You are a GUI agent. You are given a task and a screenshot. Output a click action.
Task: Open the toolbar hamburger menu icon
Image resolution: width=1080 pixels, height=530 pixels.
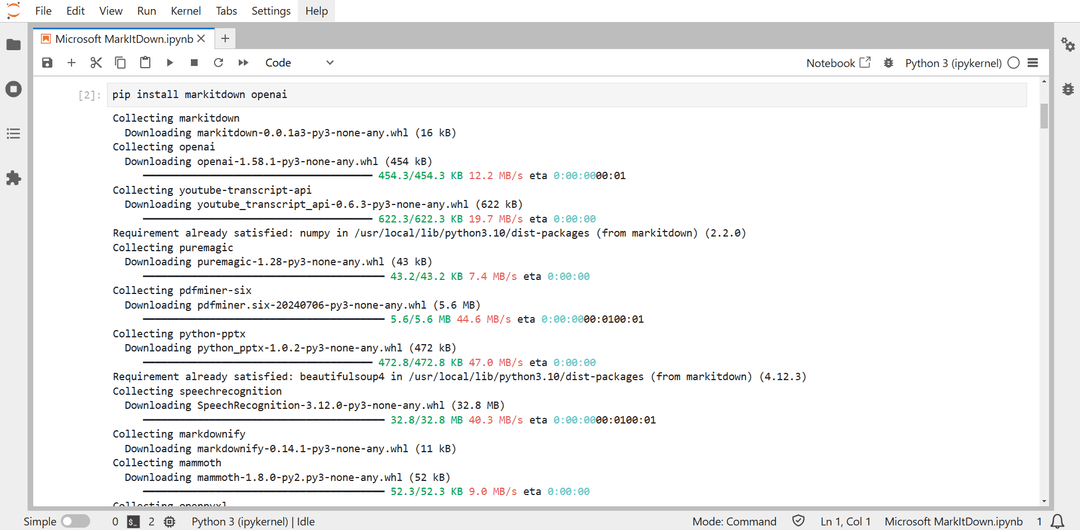pos(1032,63)
